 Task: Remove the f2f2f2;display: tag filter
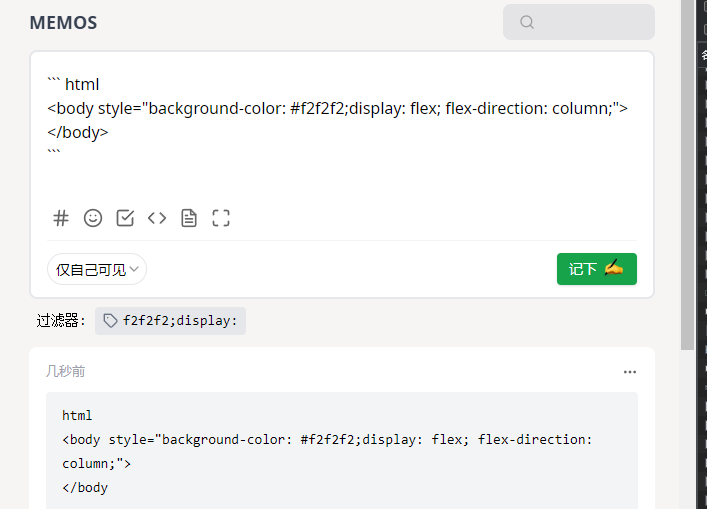pyautogui.click(x=170, y=321)
